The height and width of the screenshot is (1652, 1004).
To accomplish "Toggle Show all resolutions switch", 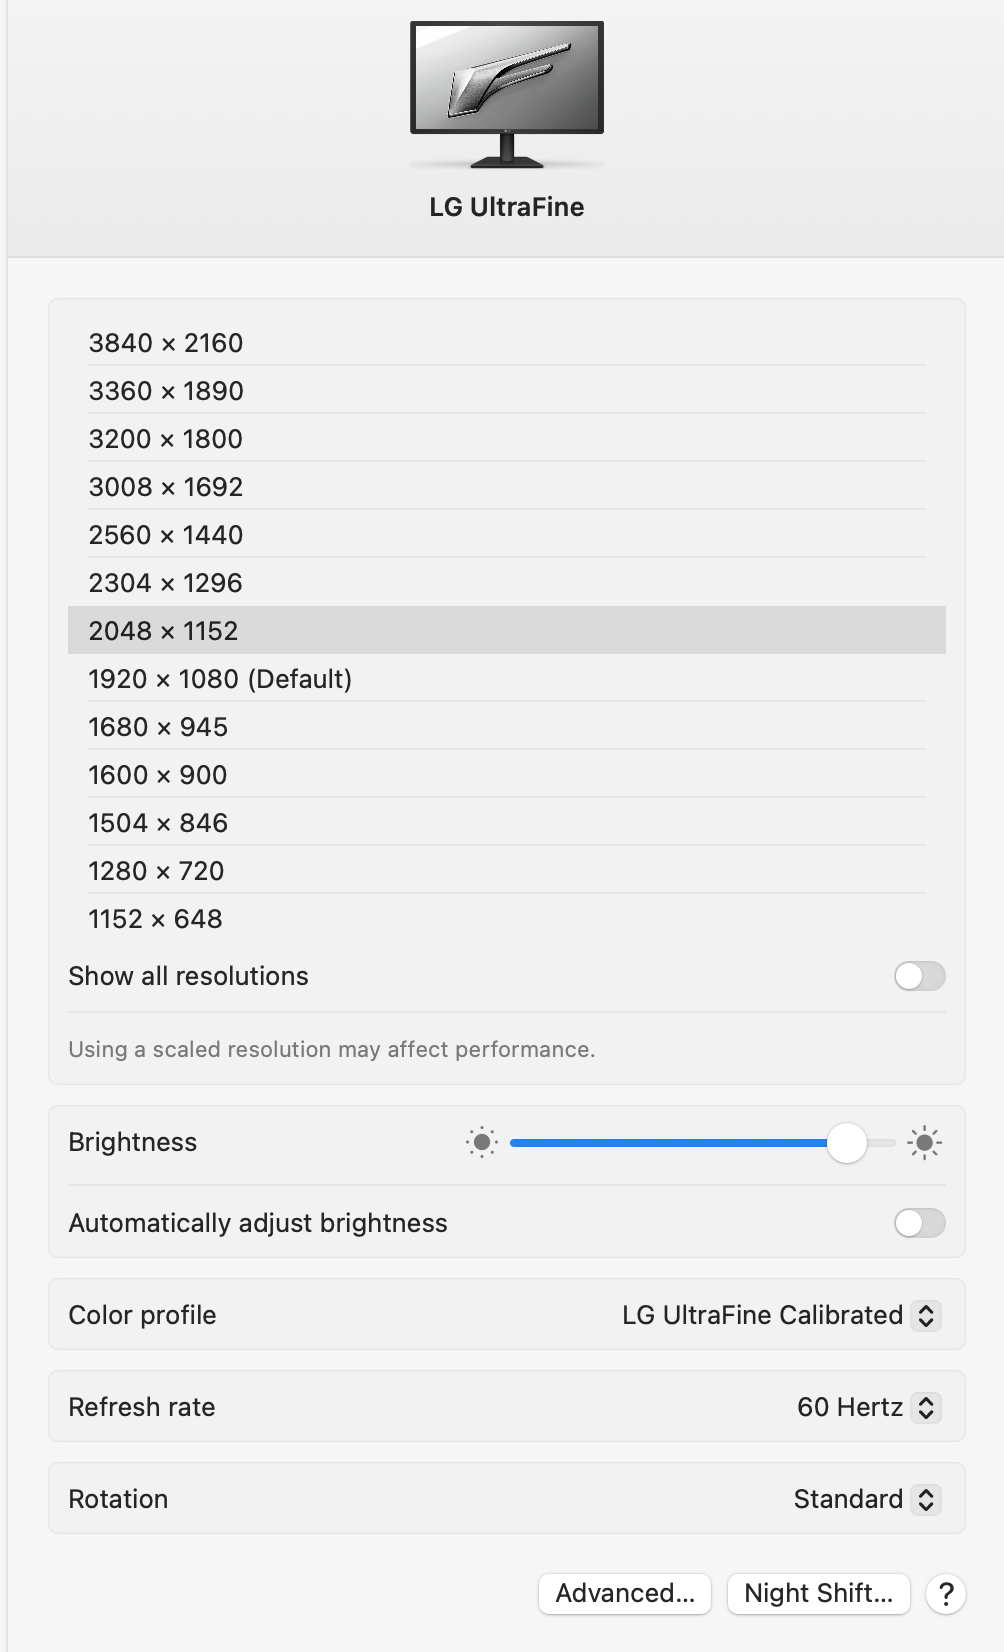I will coord(919,976).
